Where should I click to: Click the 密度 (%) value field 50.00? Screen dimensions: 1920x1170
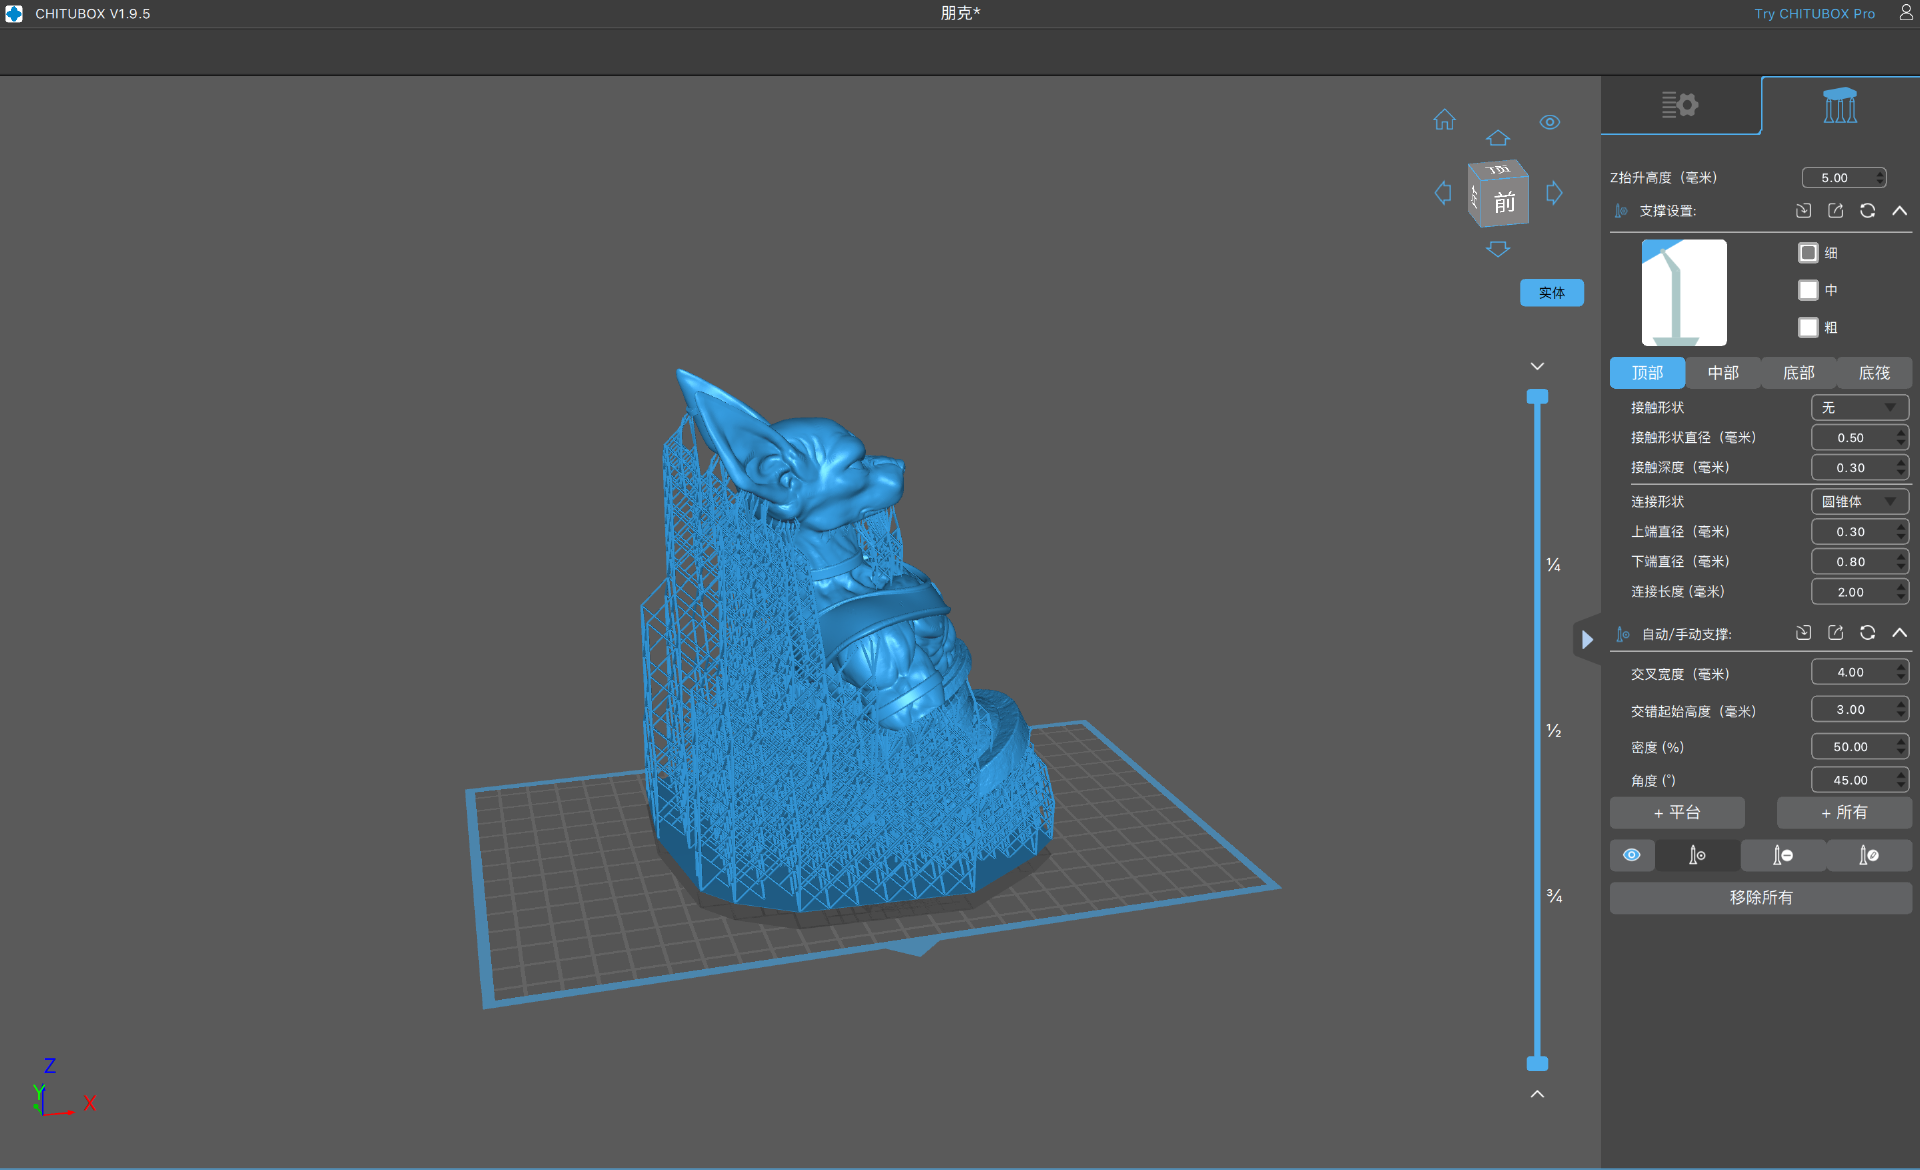pyautogui.click(x=1851, y=747)
